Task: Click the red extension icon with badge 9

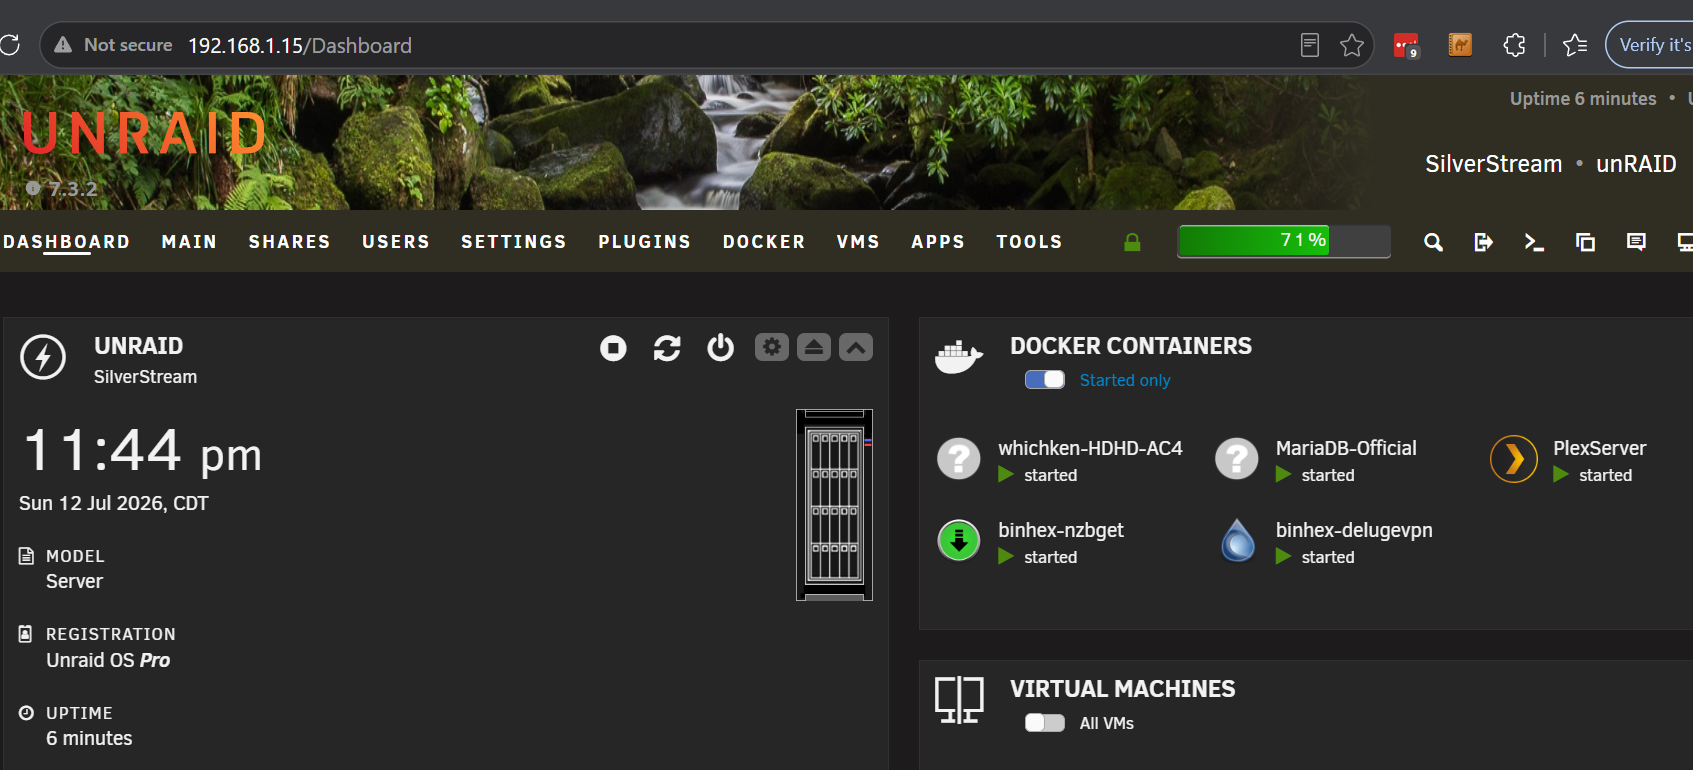Action: coord(1406,45)
